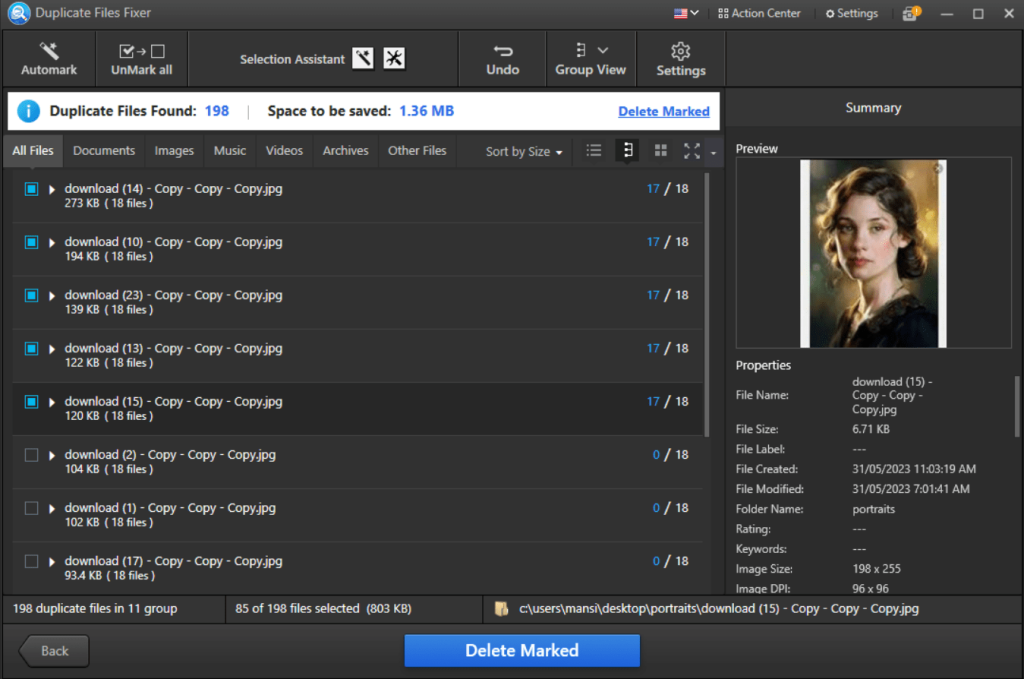Click the blue Delete Marked button

(x=522, y=650)
